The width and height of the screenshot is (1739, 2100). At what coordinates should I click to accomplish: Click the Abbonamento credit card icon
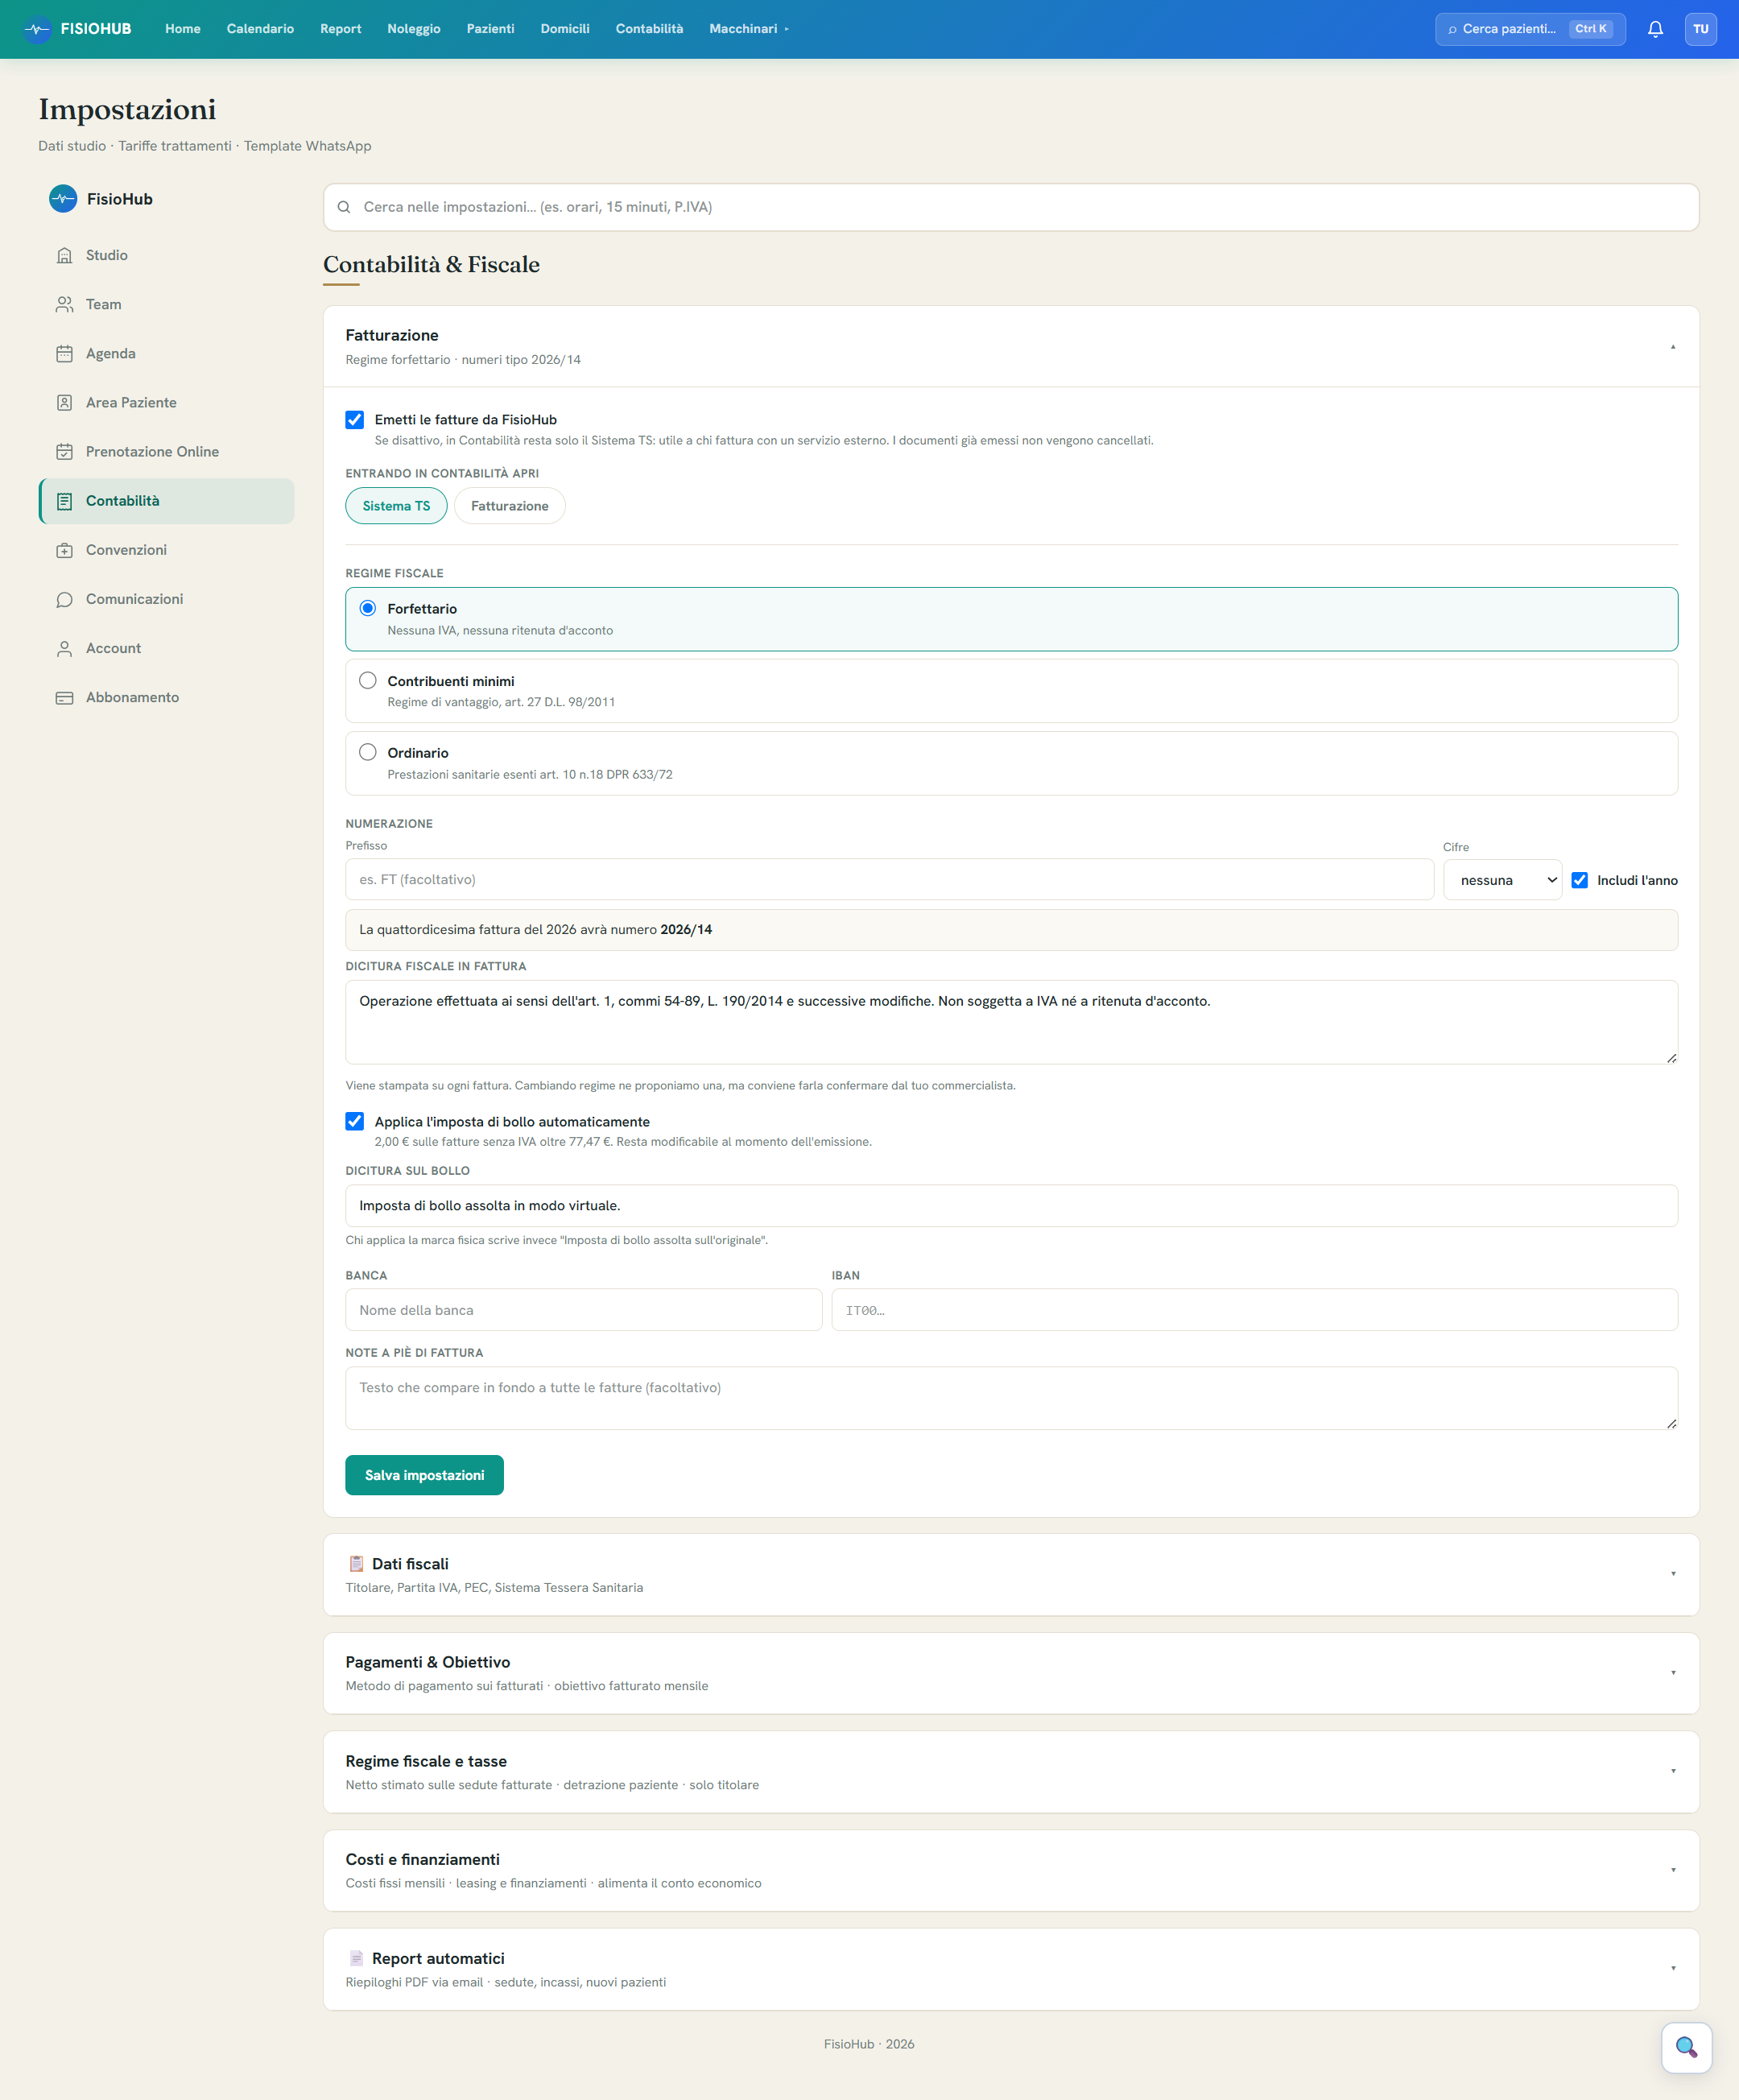click(64, 697)
